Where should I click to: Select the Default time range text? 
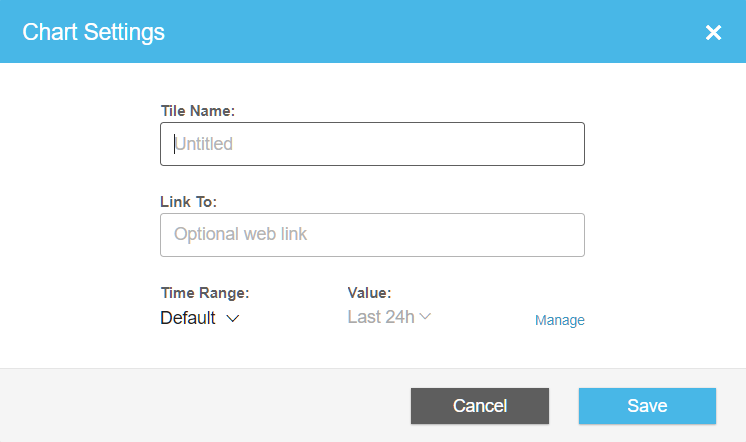188,318
